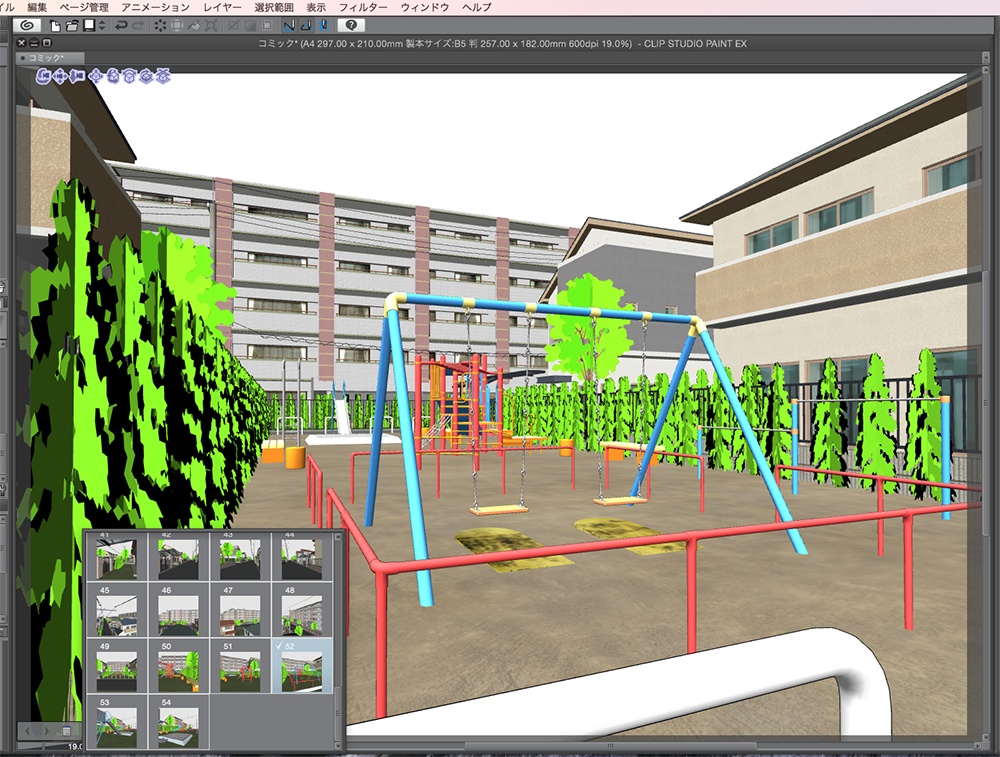Viewport: 1000px width, 757px height.
Task: Open the Help icon with the question mark
Action: point(350,25)
